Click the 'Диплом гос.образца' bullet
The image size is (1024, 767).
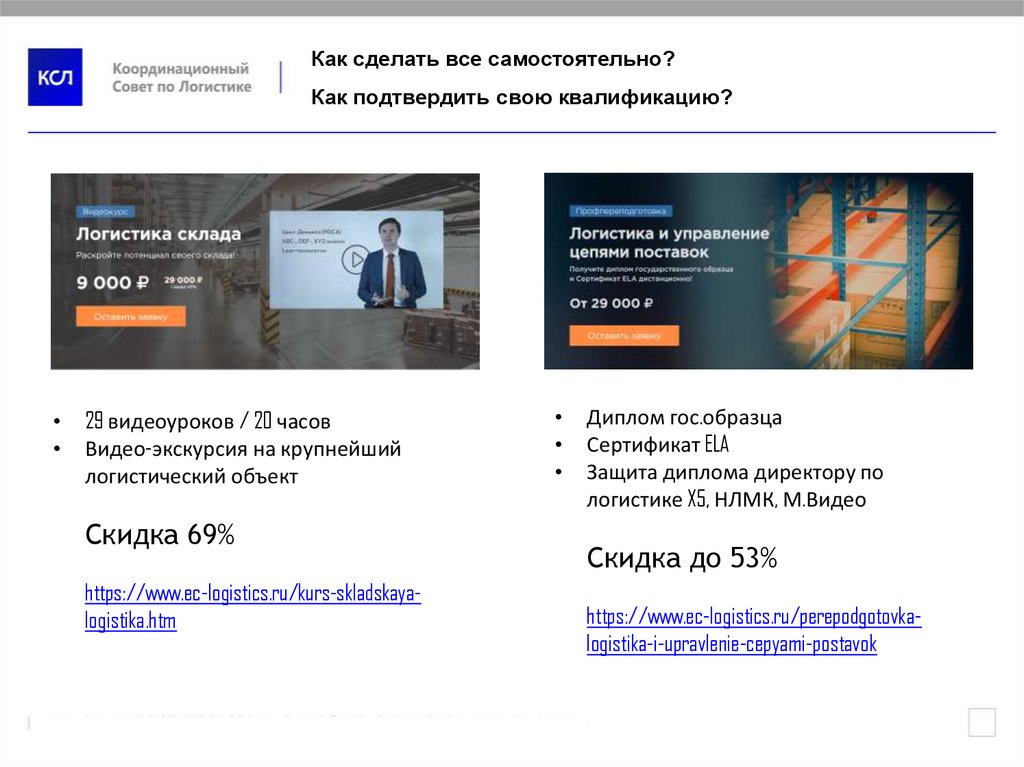684,417
